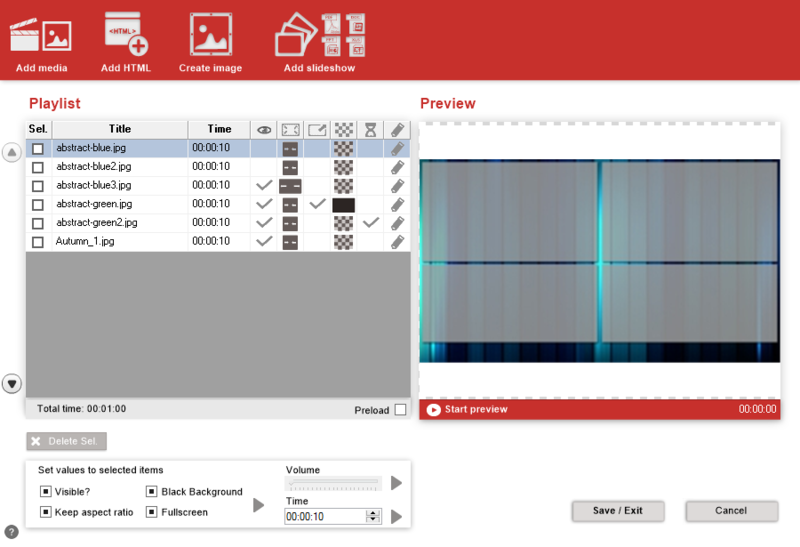The width and height of the screenshot is (800, 547).
Task: Click the aspect ratio column header
Action: 290,130
